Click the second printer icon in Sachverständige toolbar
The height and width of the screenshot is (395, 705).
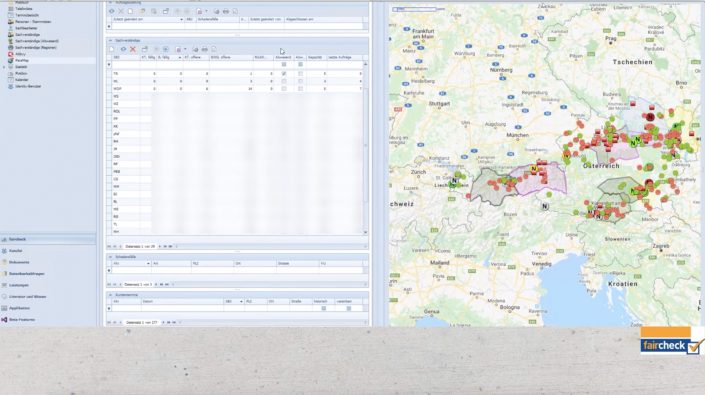[x=205, y=49]
